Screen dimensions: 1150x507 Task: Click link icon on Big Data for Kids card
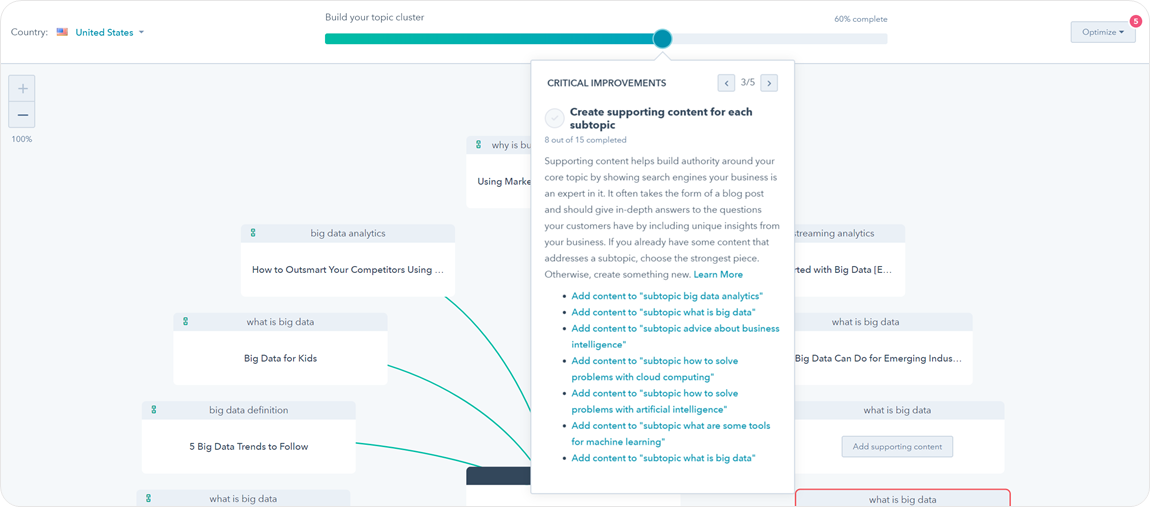click(186, 322)
